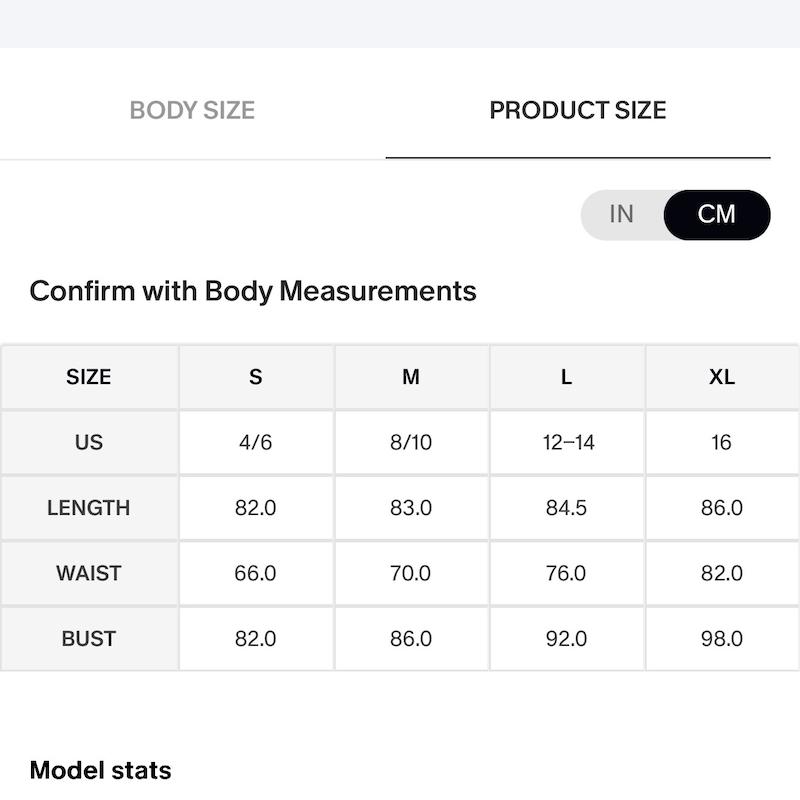Select the PRODUCT SIZE tab

tap(578, 110)
